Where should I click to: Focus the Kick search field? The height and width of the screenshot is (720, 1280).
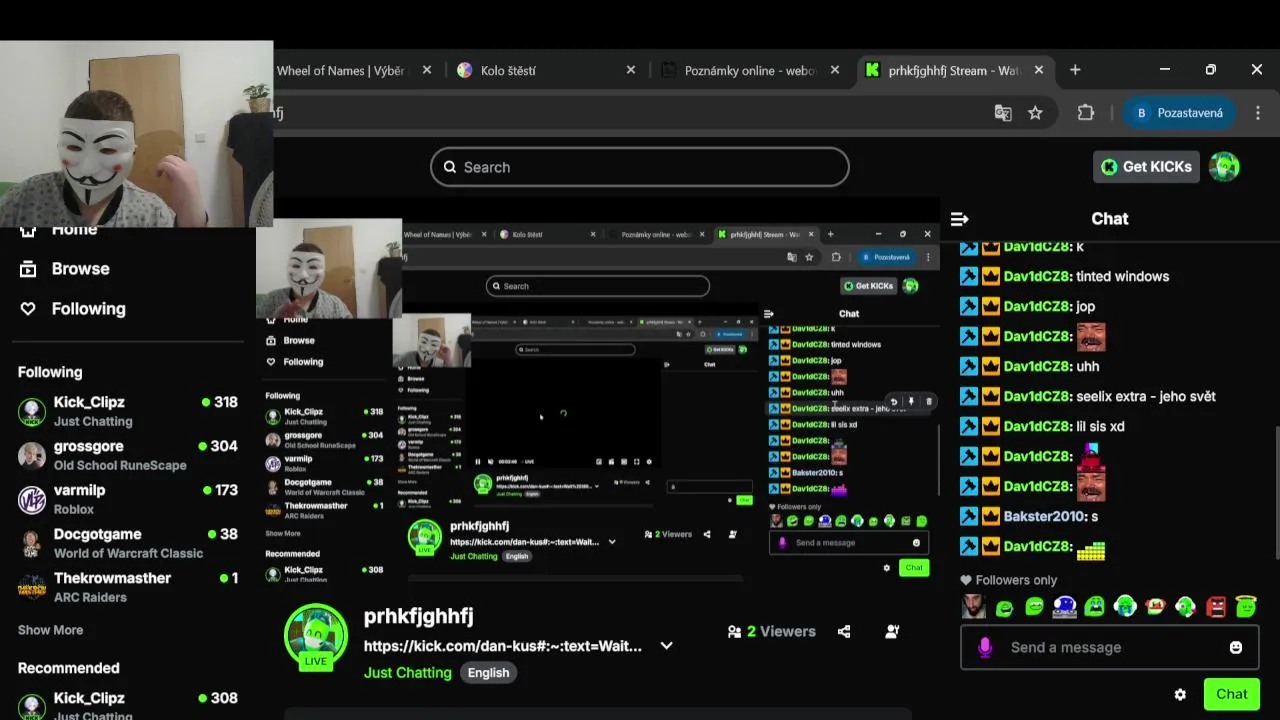[640, 167]
